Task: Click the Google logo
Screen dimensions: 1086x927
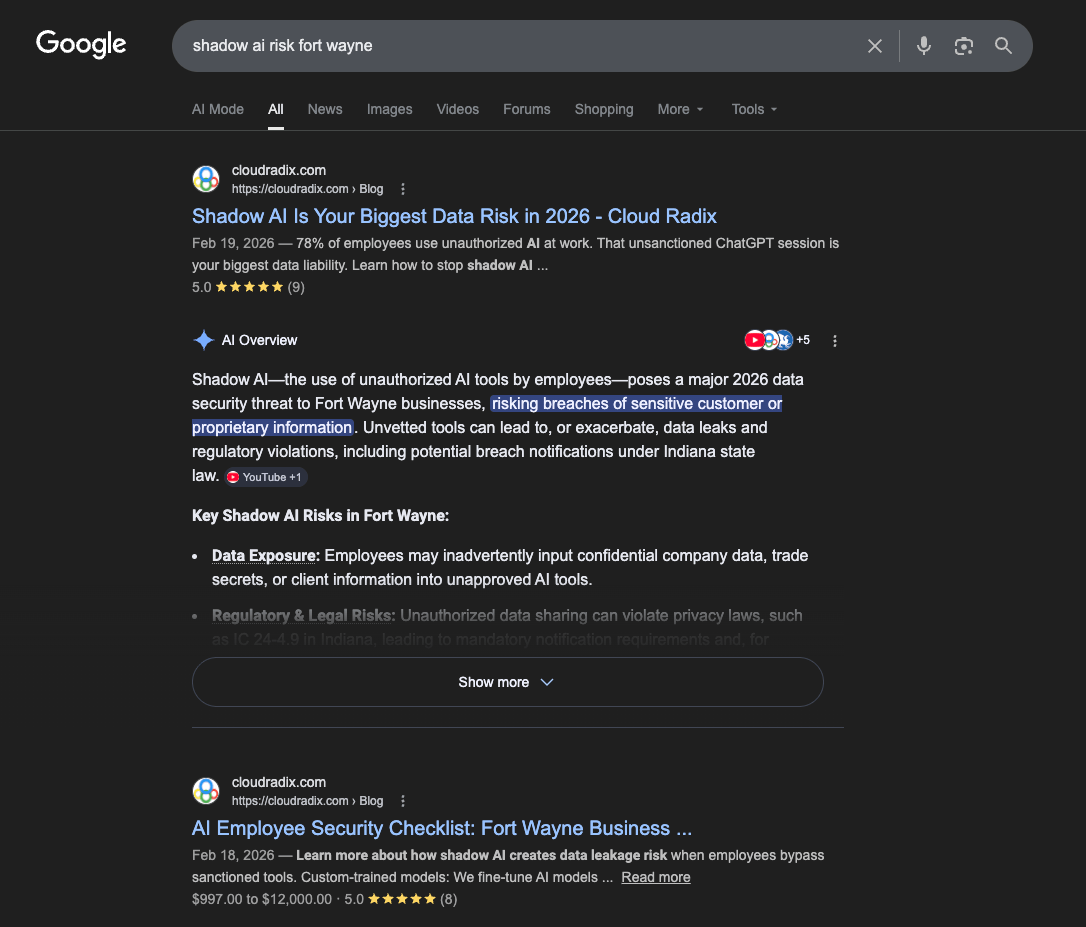Action: [81, 44]
